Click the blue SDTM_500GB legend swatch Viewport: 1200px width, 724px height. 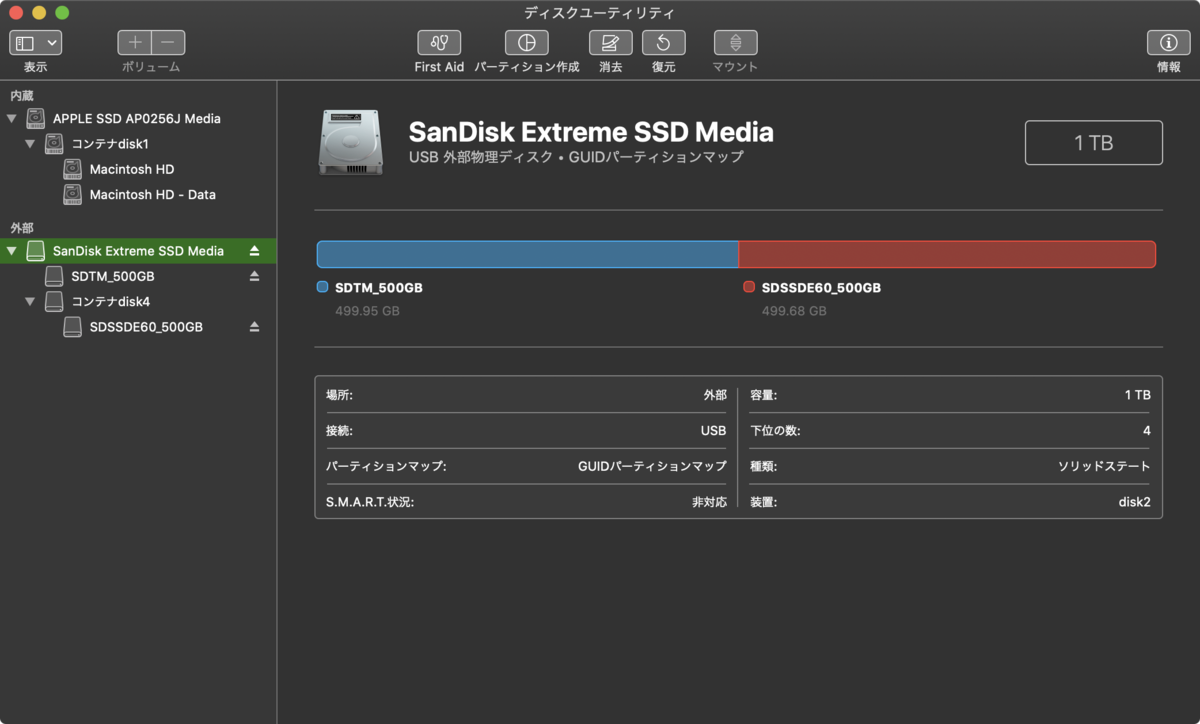[322, 287]
